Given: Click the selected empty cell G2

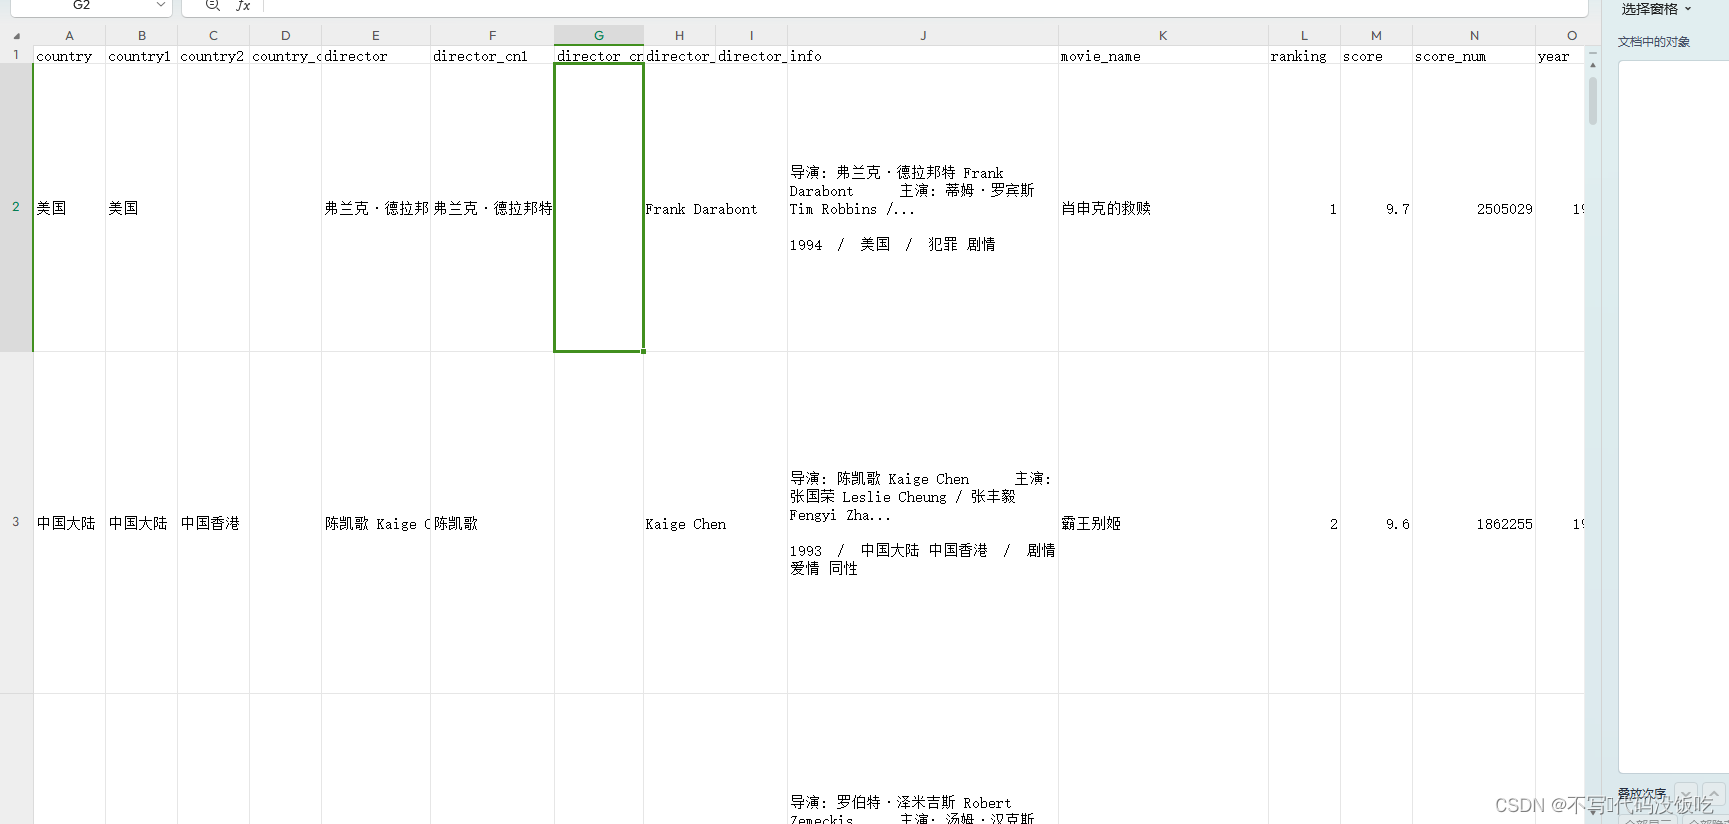Looking at the screenshot, I should pos(599,208).
